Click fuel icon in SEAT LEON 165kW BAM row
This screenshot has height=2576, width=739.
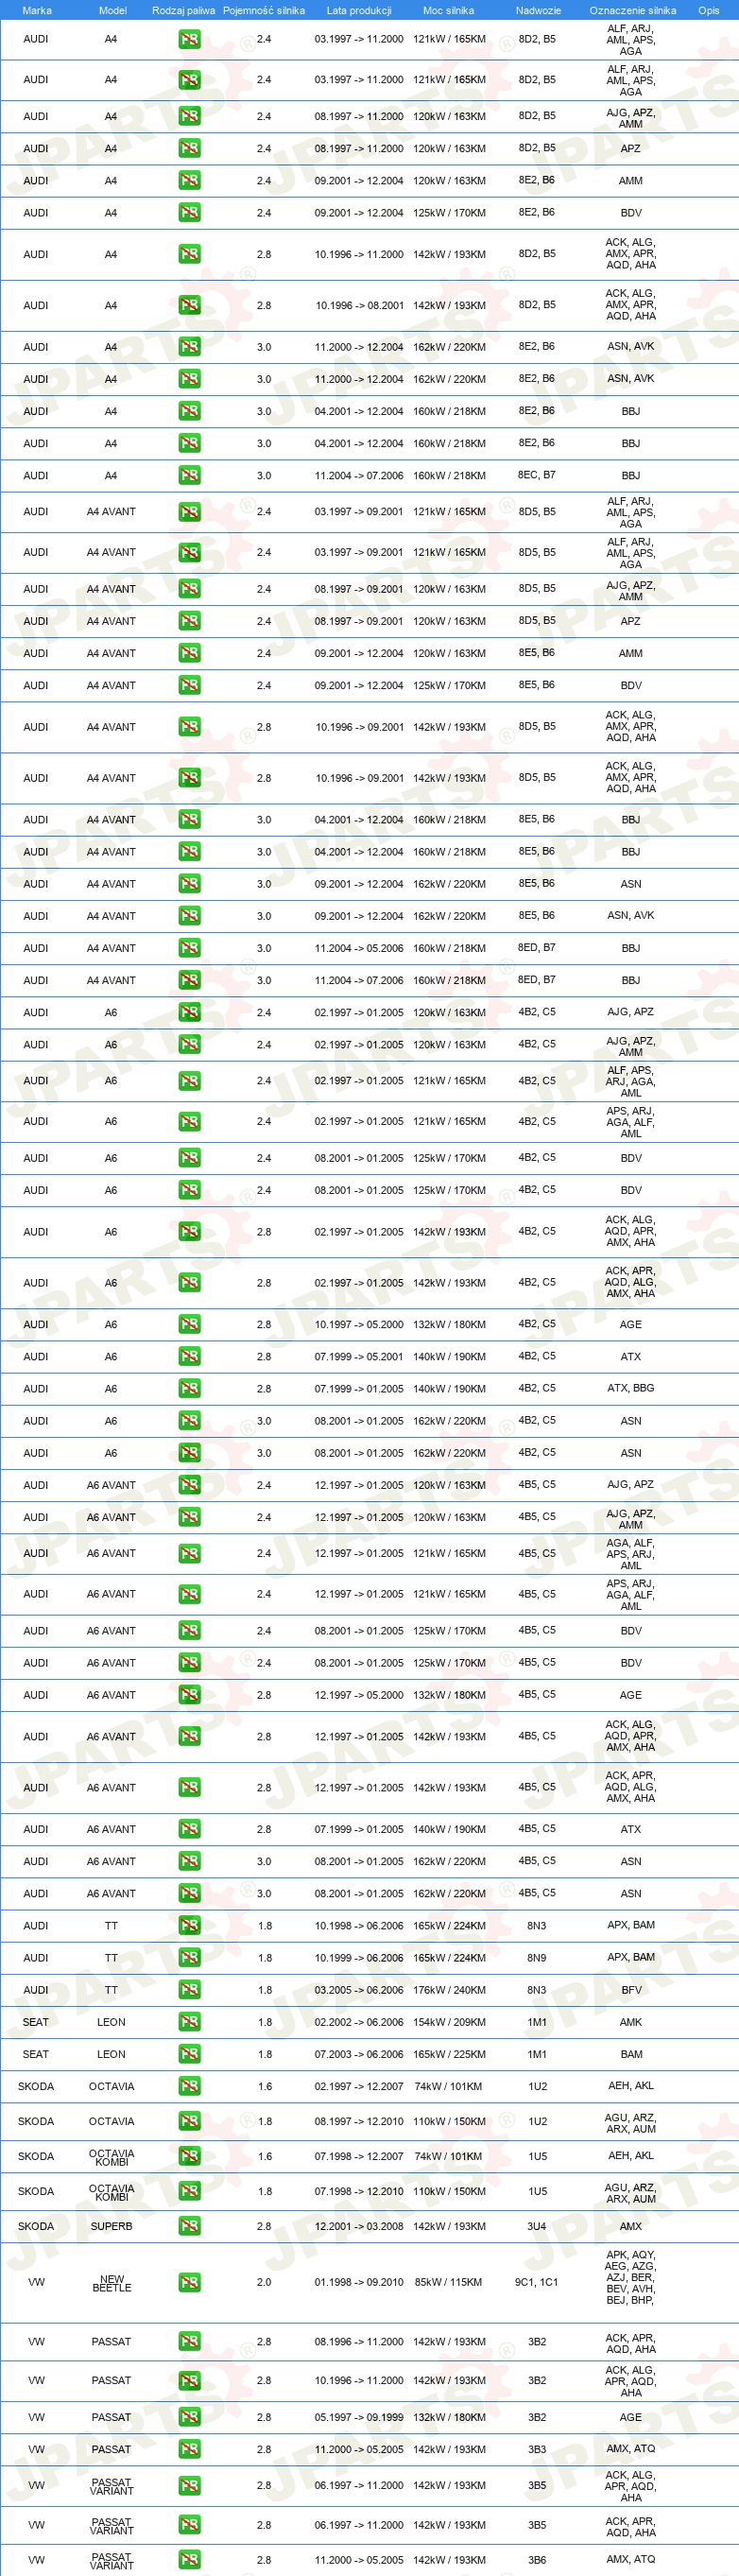[x=189, y=2054]
